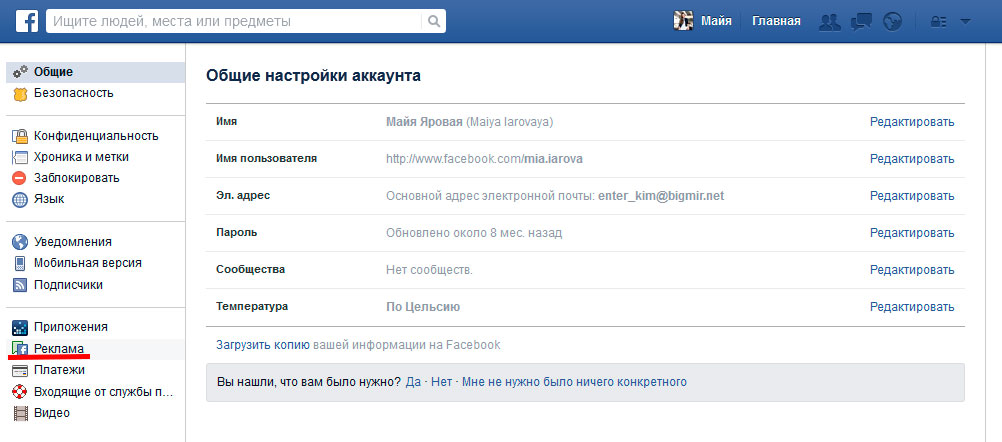Open the privacy shortcuts lock icon
Screen dimensions: 1002x442
(x=938, y=21)
